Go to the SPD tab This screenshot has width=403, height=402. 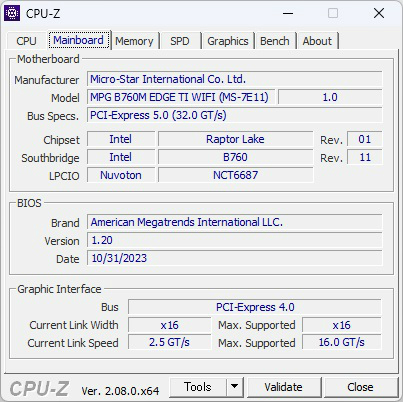coord(180,41)
